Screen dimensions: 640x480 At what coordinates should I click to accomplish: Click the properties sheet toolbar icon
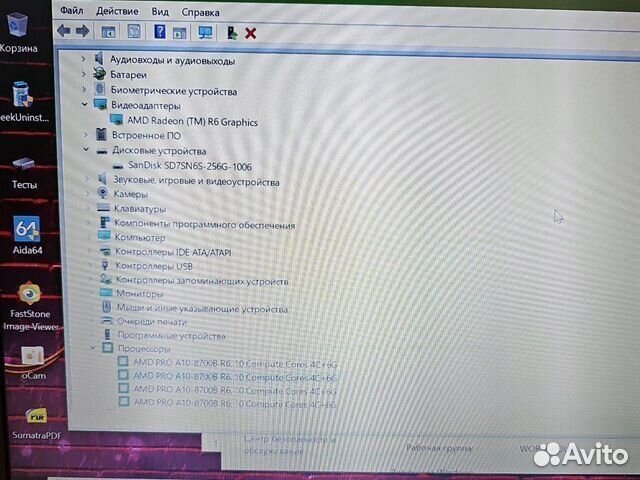(134, 31)
